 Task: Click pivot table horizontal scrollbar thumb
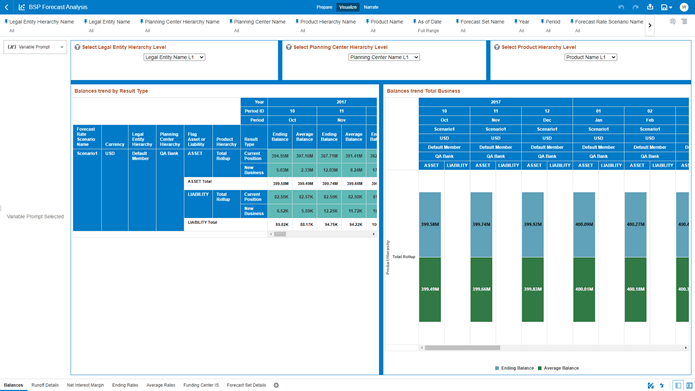pos(280,234)
